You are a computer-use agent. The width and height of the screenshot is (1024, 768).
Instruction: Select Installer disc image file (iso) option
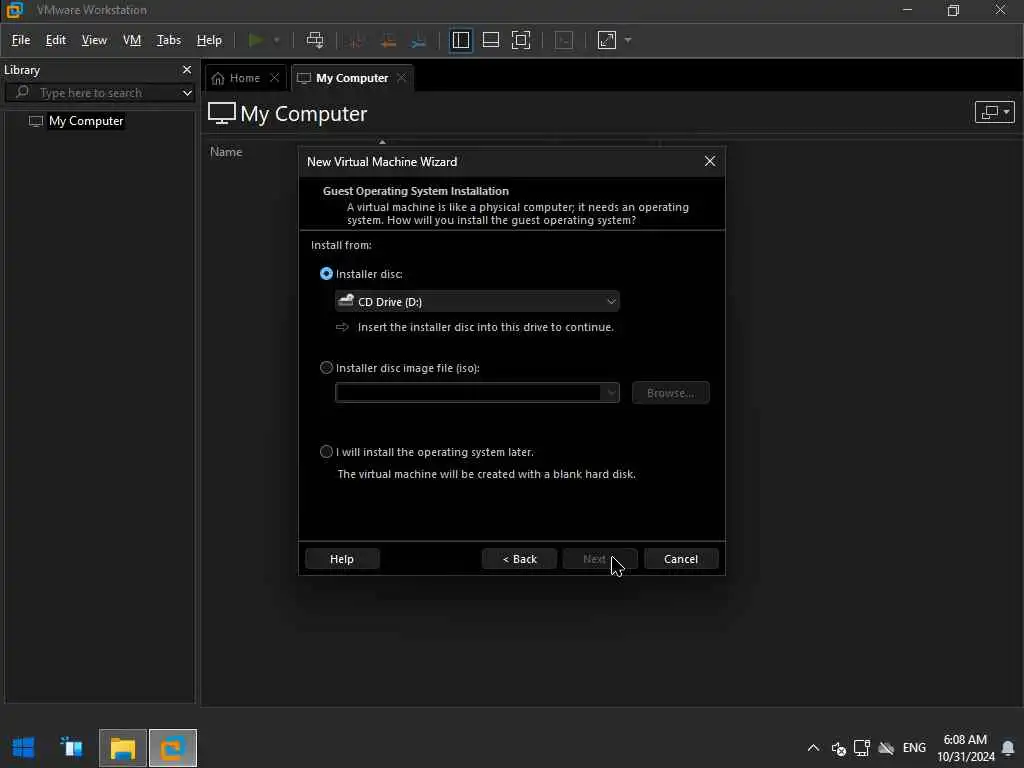[326, 368]
